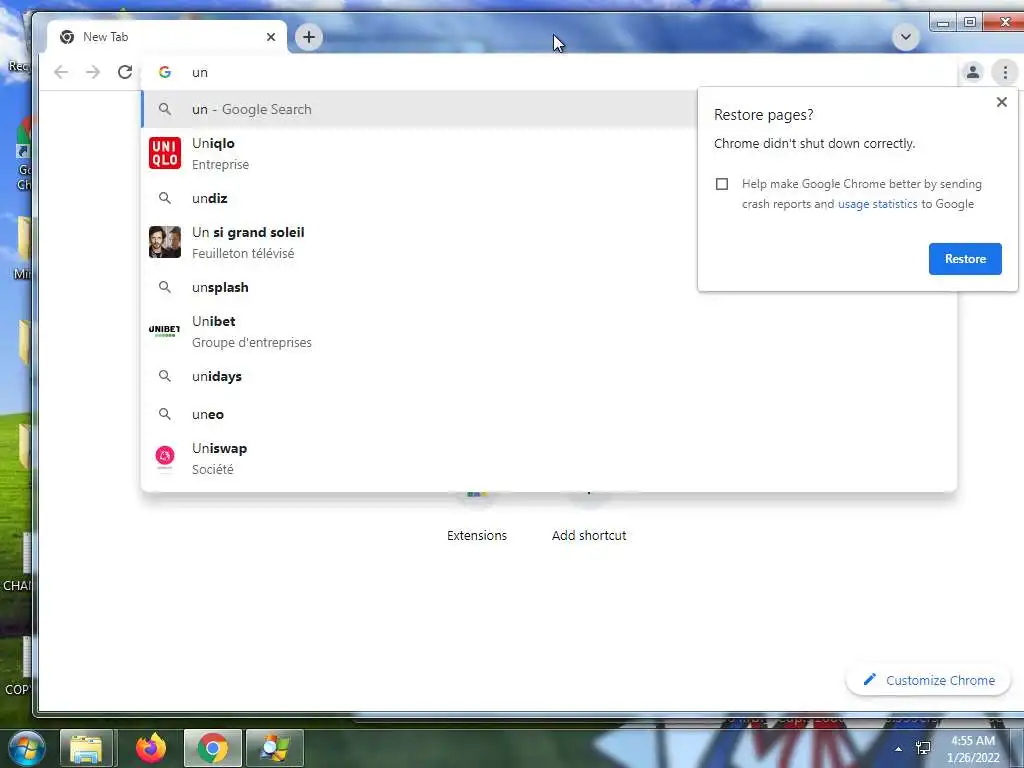Choose the uneo suggestion
Viewport: 1024px width, 768px height.
pos(549,414)
